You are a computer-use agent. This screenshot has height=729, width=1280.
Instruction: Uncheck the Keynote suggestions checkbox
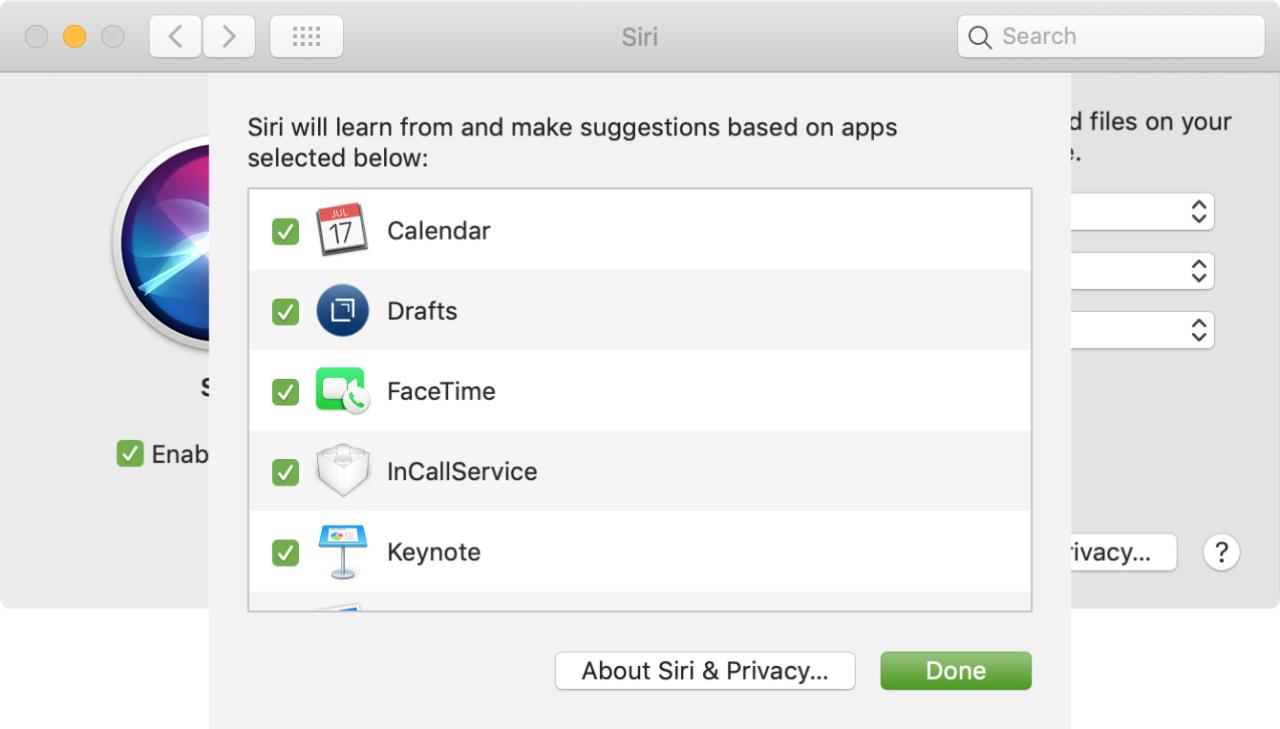pos(285,551)
